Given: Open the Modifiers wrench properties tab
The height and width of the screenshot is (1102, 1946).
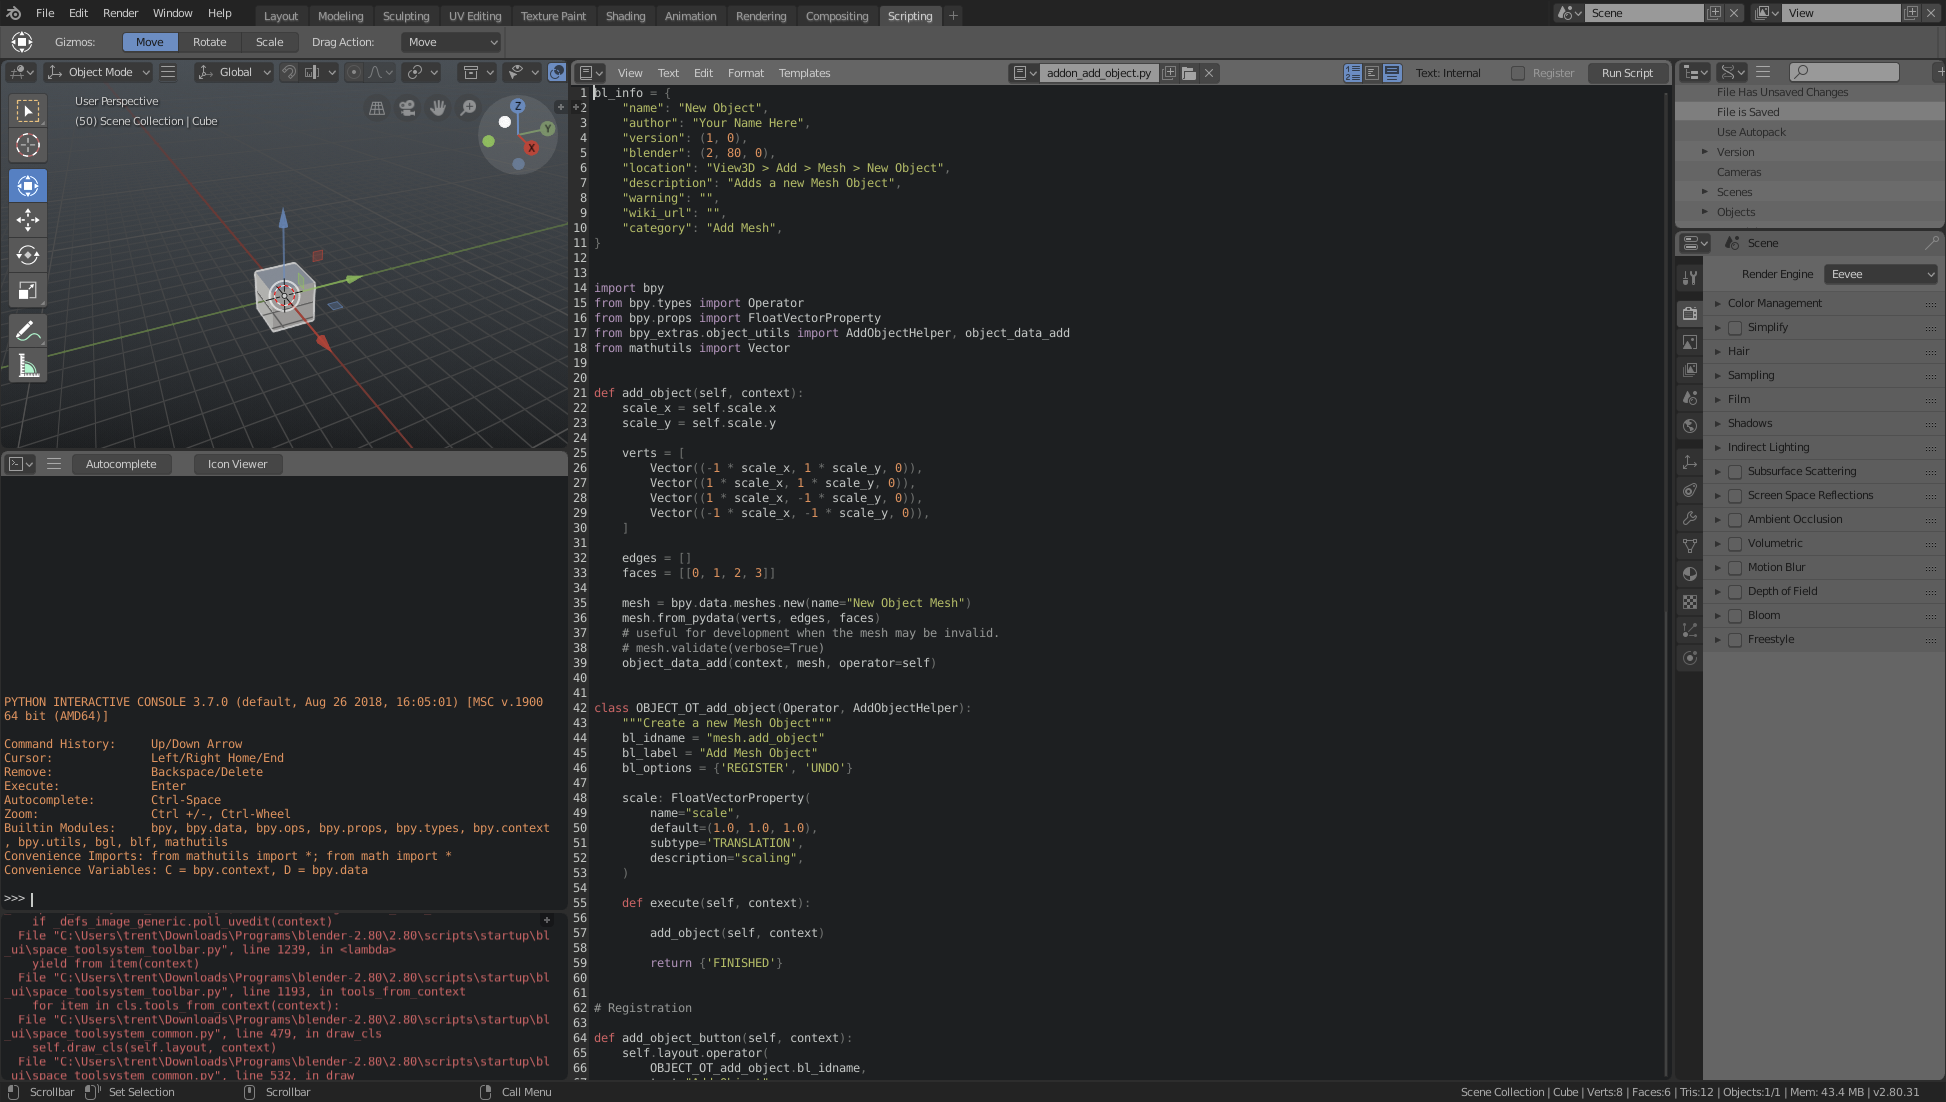Looking at the screenshot, I should coord(1690,518).
